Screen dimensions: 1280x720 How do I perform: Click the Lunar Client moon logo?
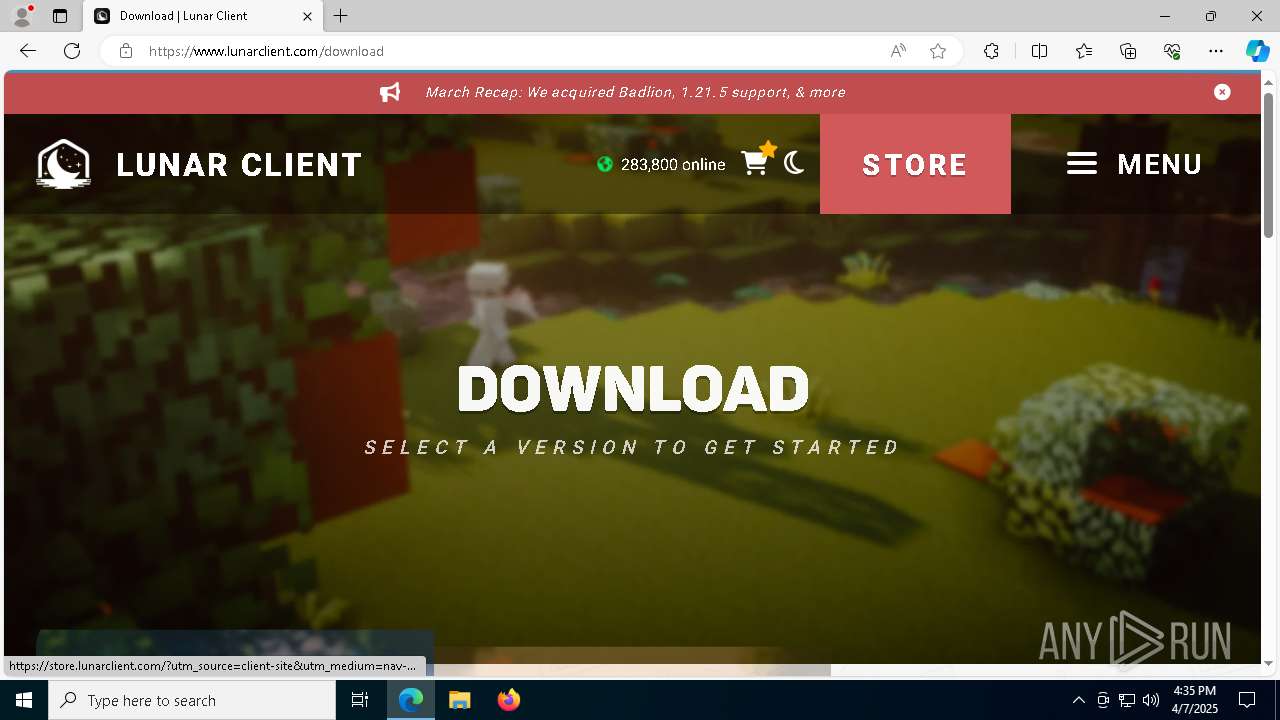tap(64, 164)
